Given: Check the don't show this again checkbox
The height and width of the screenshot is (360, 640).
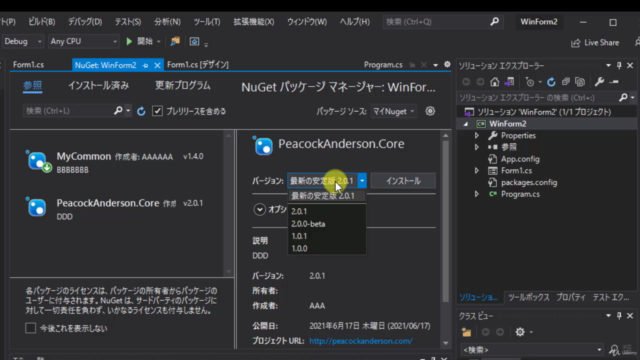Looking at the screenshot, I should click(x=30, y=328).
